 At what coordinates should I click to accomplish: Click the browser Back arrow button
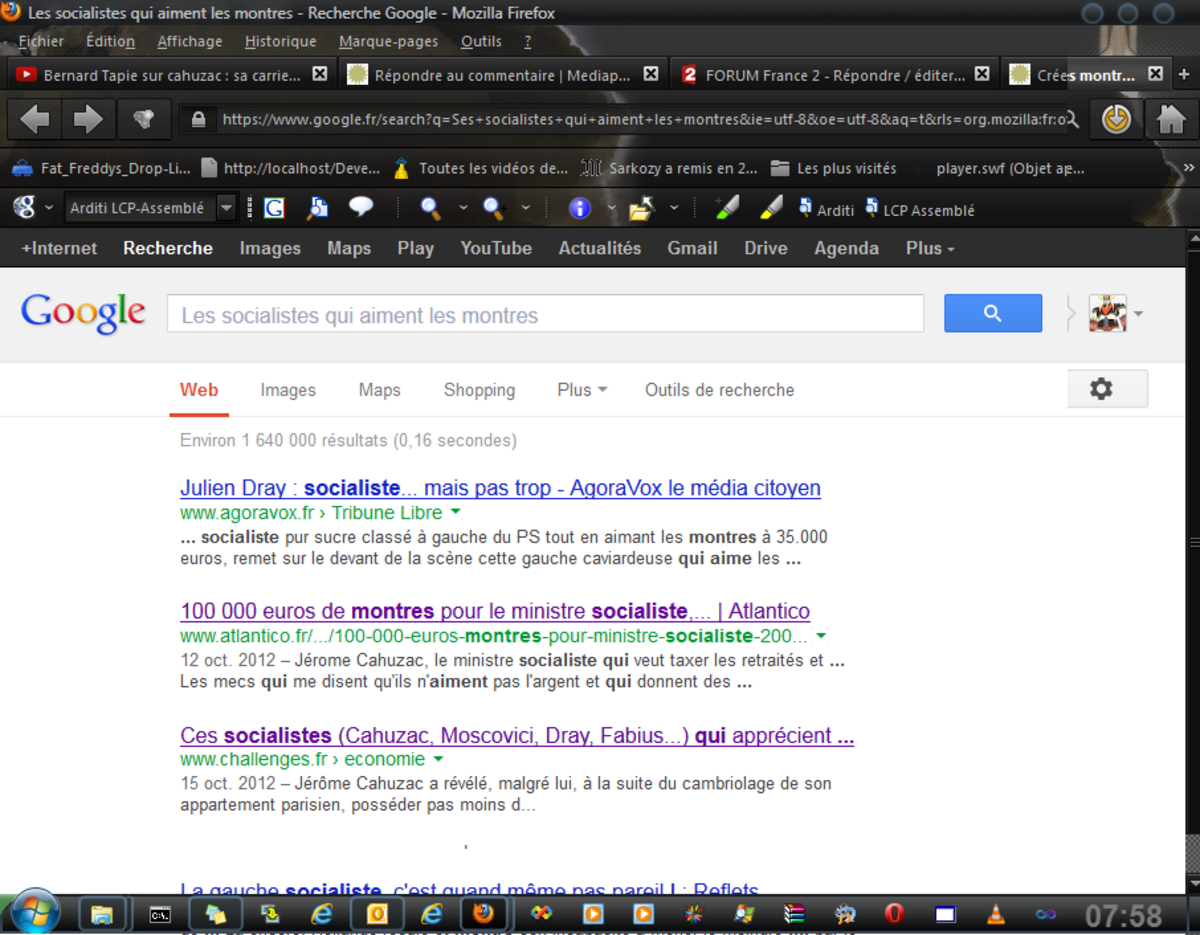(x=35, y=120)
